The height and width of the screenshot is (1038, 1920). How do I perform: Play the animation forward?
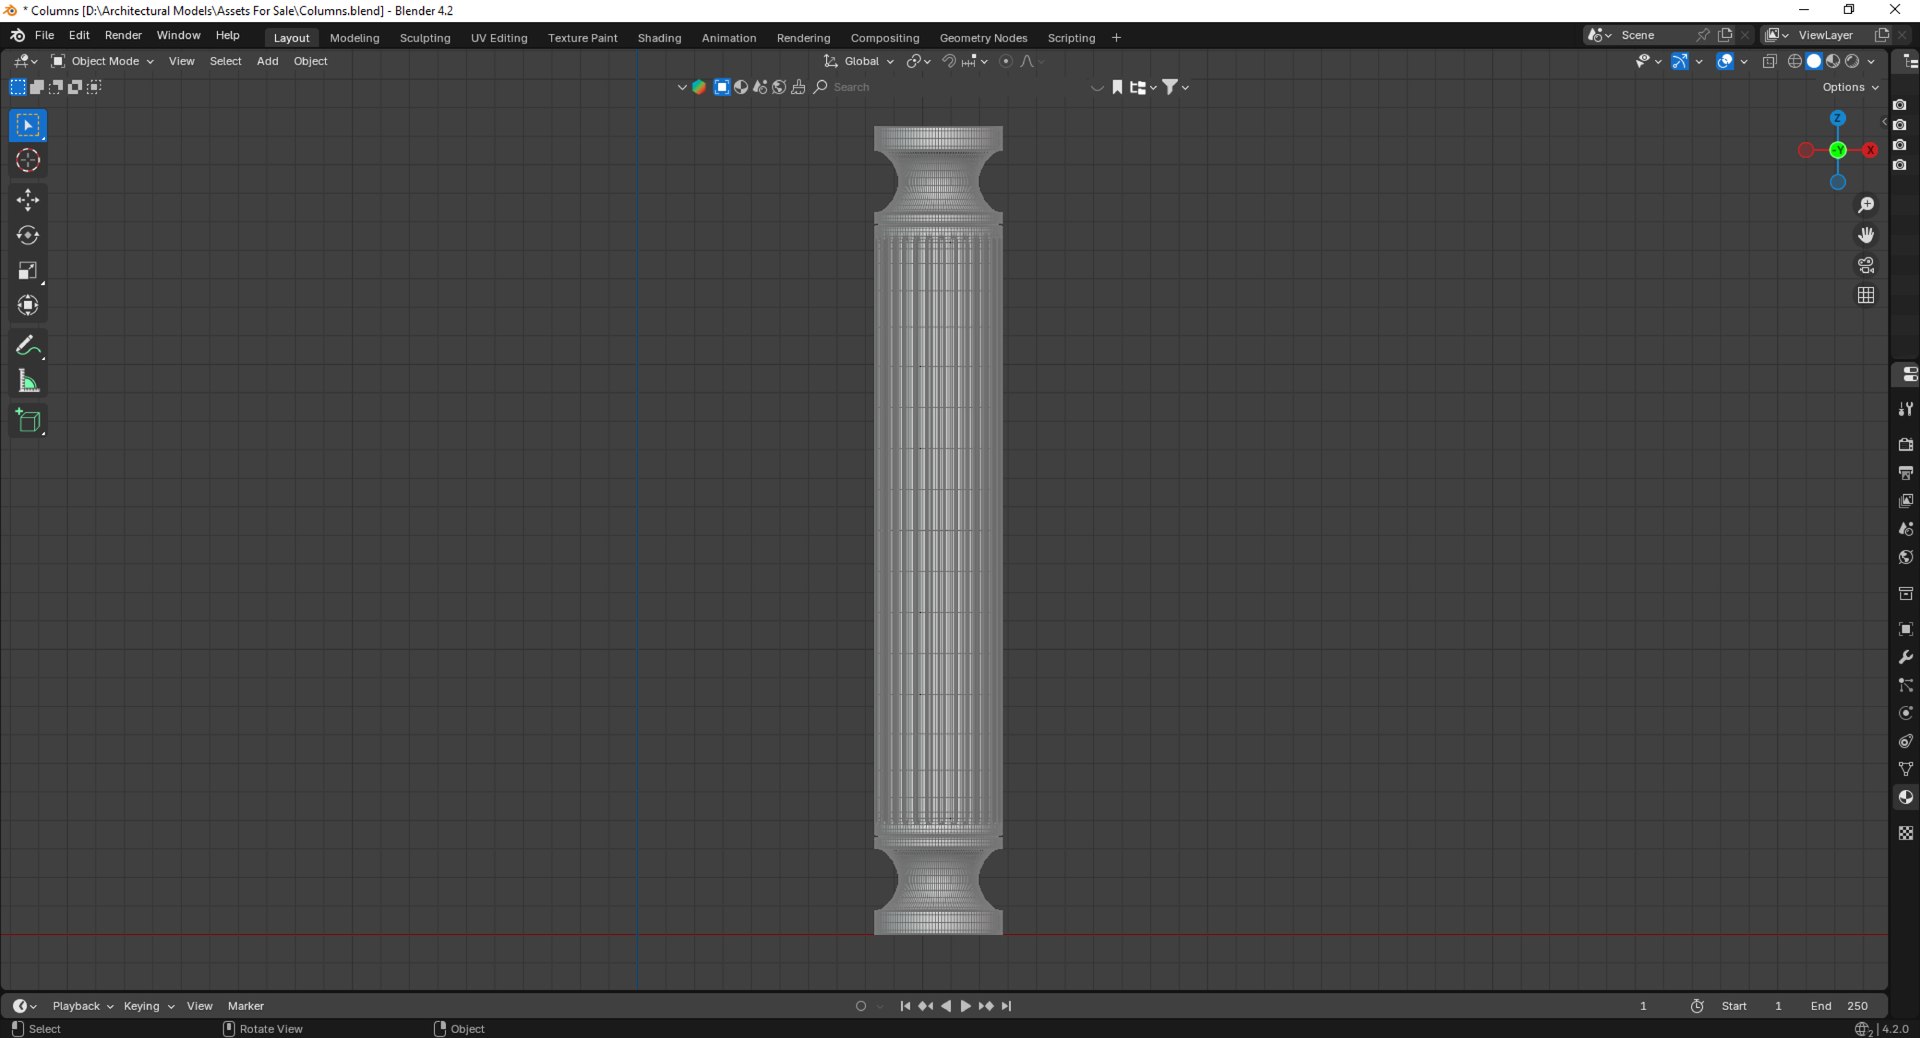coord(966,1006)
